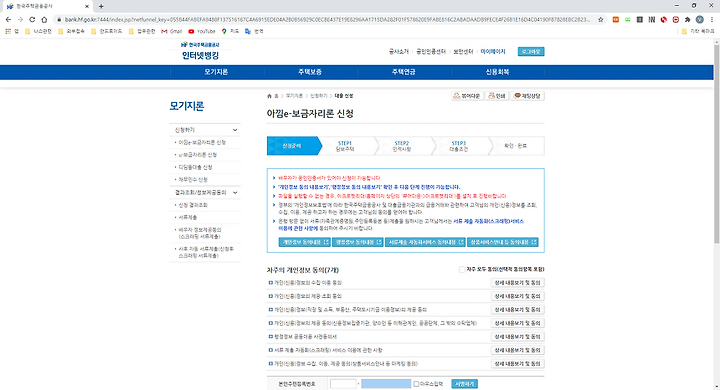
Task: Click the 로그아웃 button
Action: (531, 51)
